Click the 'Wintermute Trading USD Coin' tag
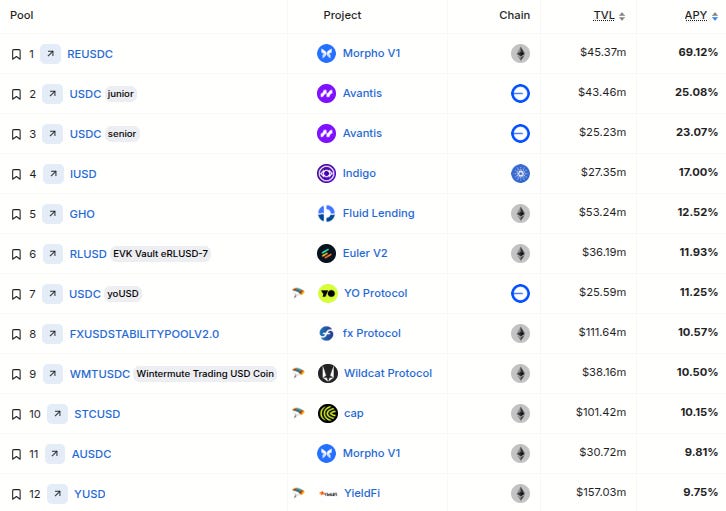726x511 pixels. (x=205, y=374)
